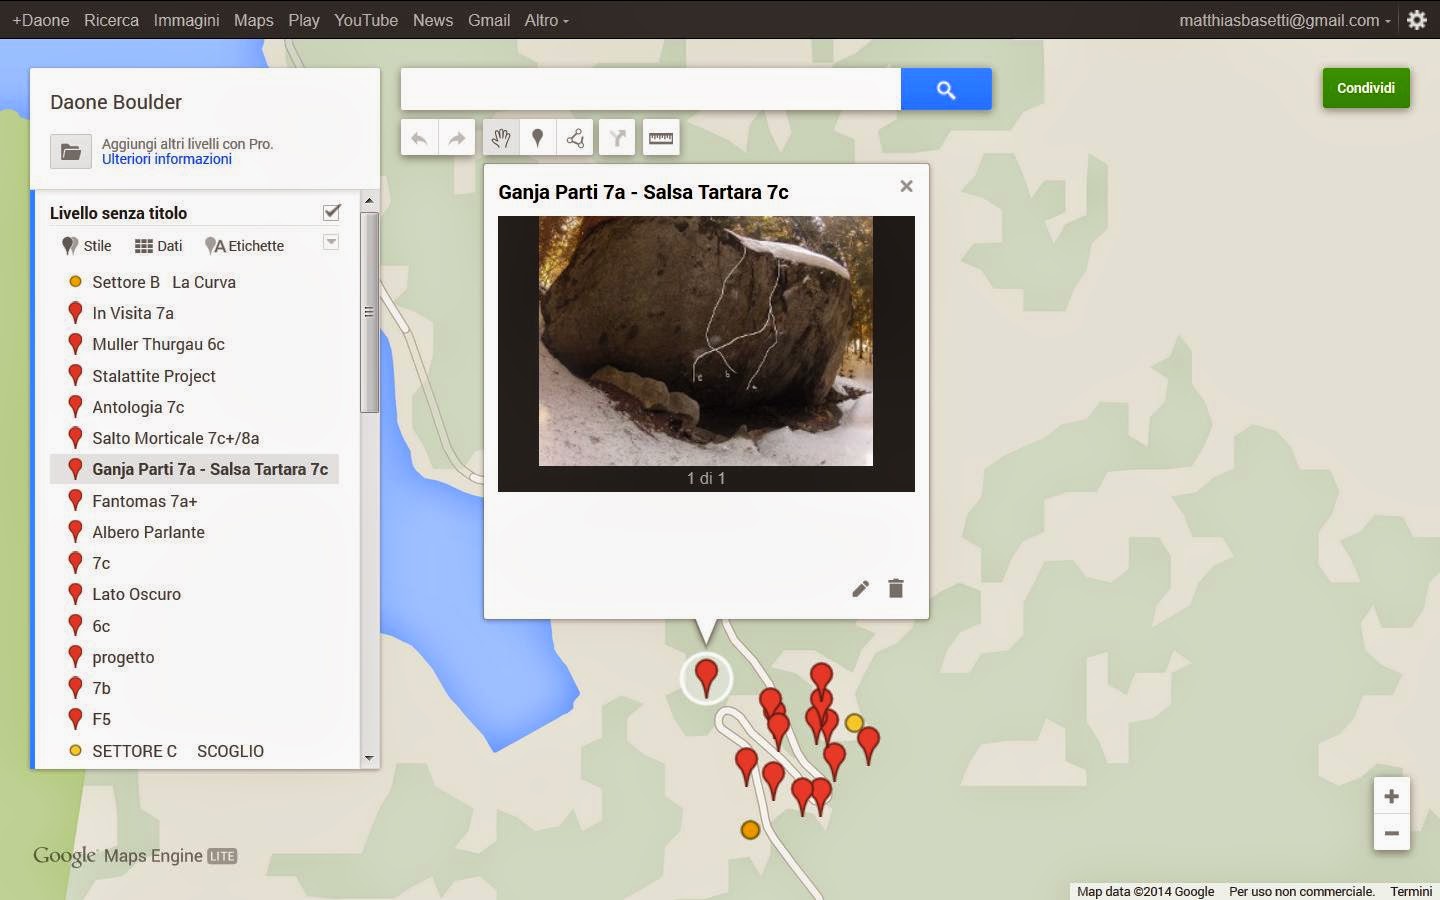Go to Ricerca in top bar
The width and height of the screenshot is (1440, 900).
111,20
